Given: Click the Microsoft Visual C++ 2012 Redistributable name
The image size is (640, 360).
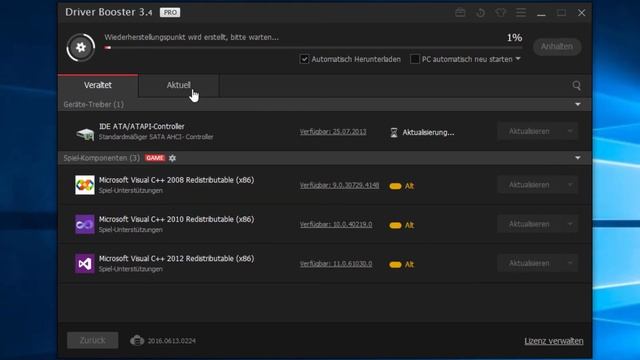Looking at the screenshot, I should point(176,258).
